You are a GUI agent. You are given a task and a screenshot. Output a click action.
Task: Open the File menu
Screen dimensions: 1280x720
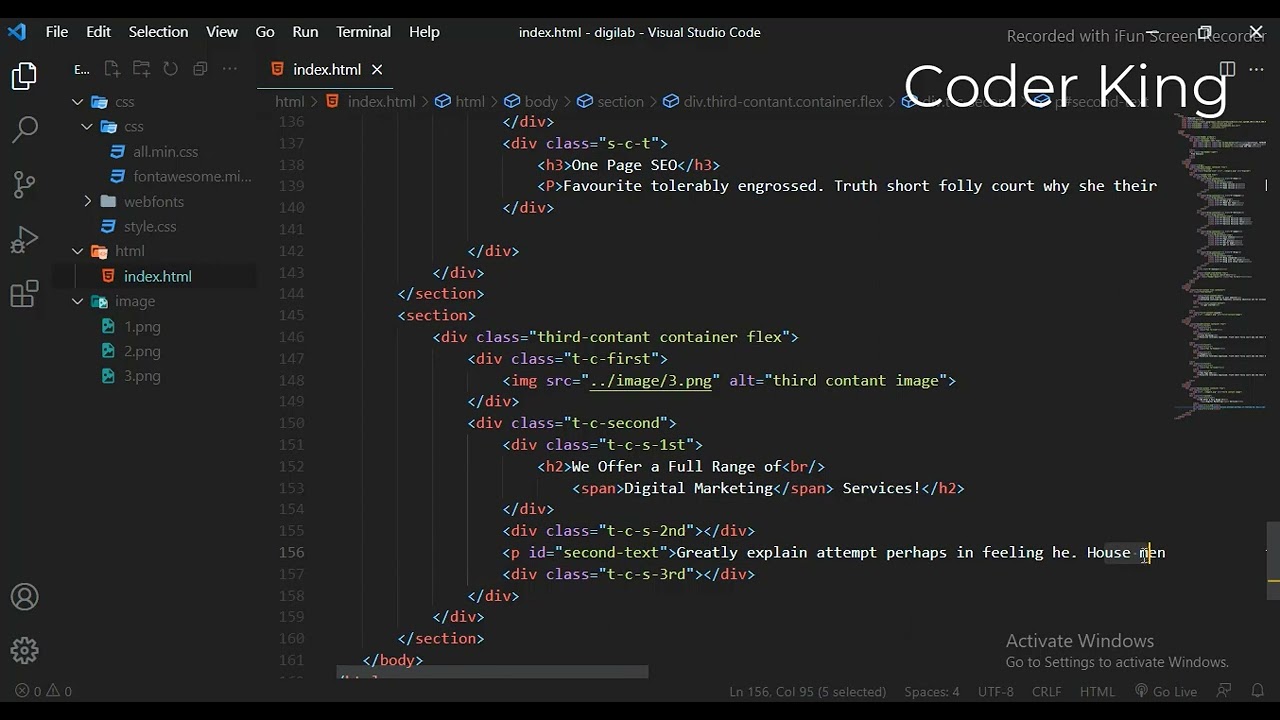(57, 32)
